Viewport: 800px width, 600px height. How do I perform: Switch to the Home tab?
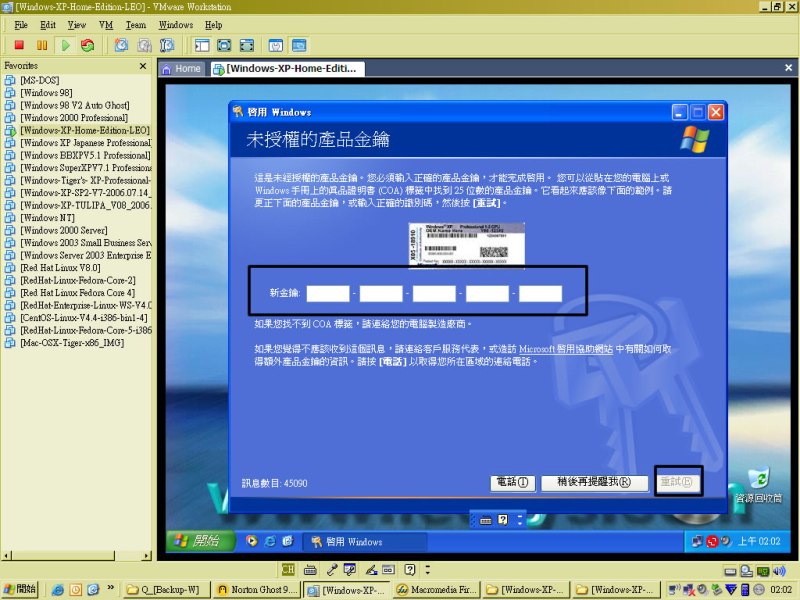tap(182, 69)
